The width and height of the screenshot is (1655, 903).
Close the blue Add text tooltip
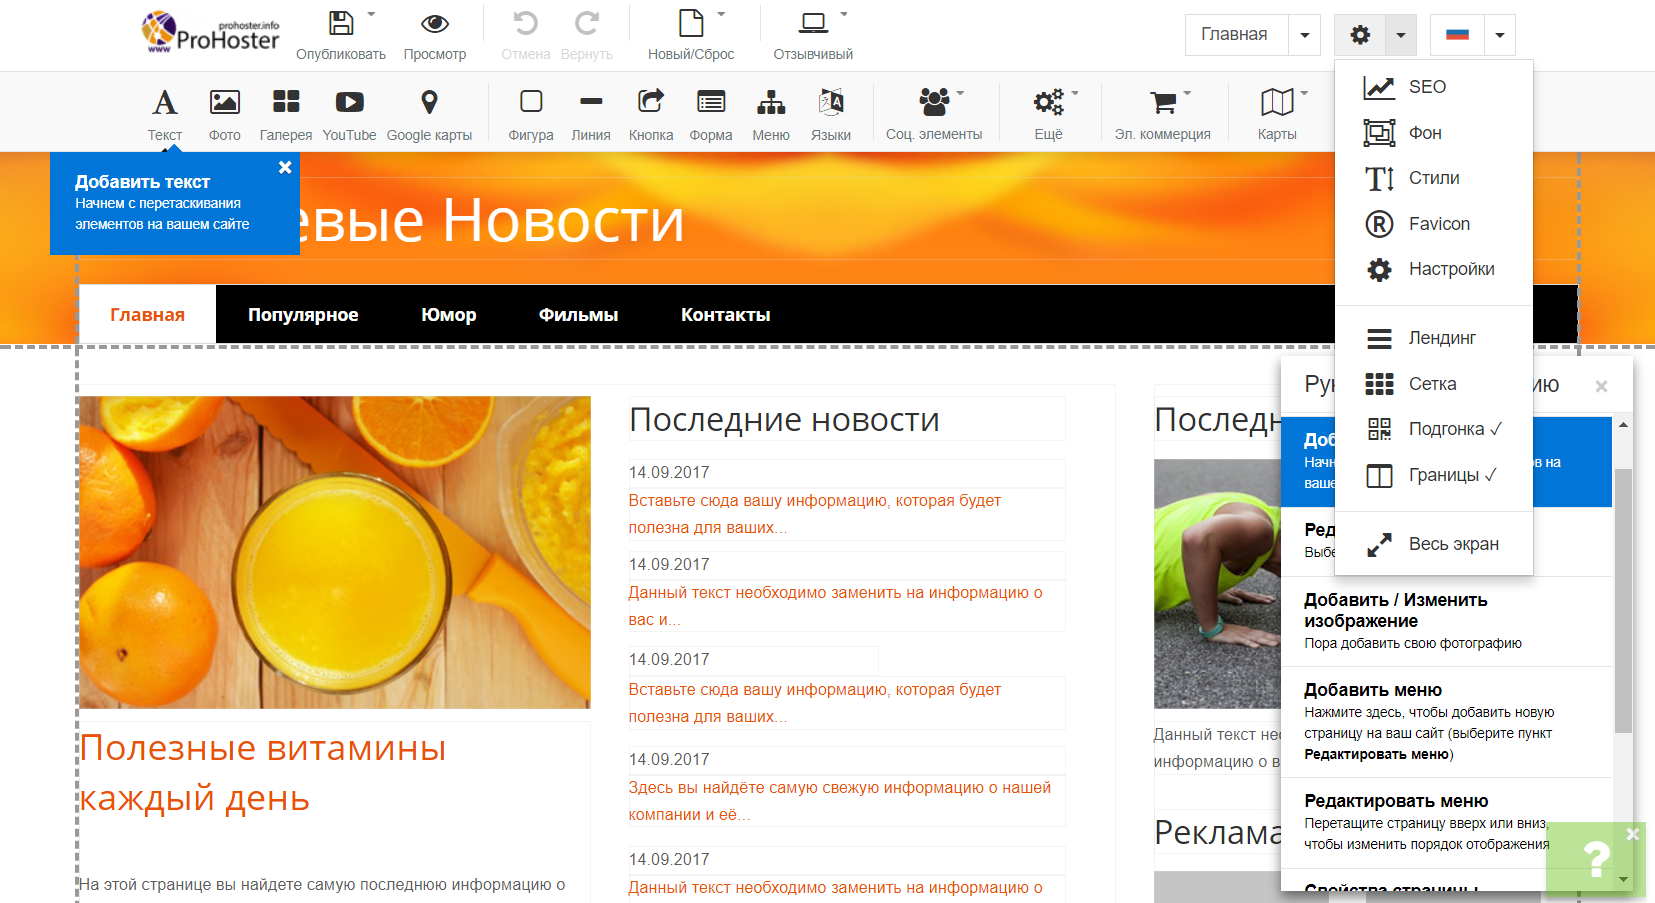285,167
